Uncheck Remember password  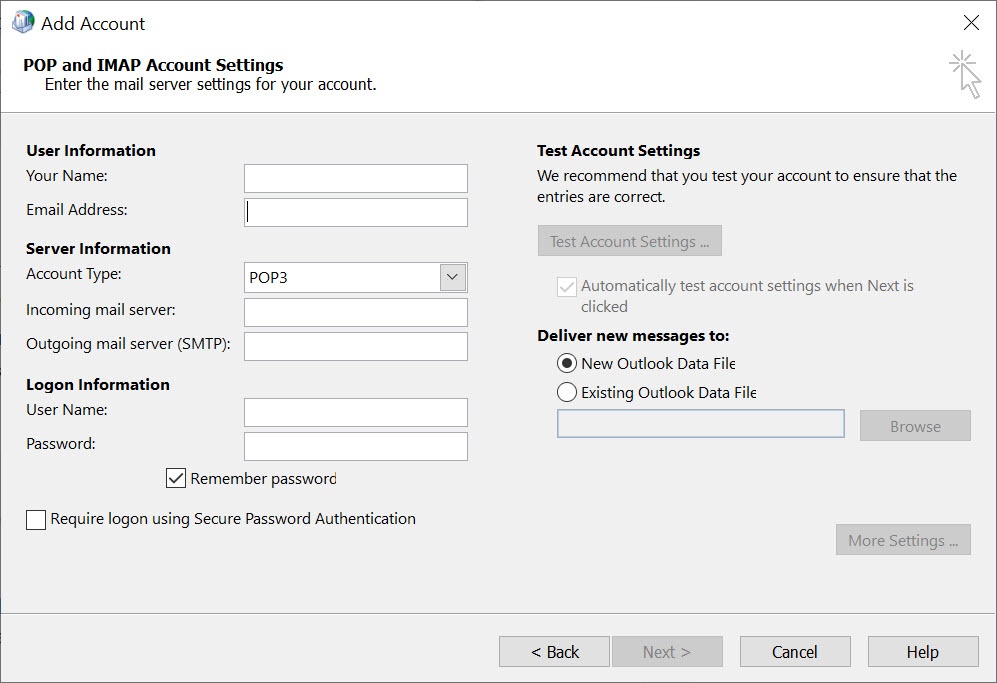175,479
